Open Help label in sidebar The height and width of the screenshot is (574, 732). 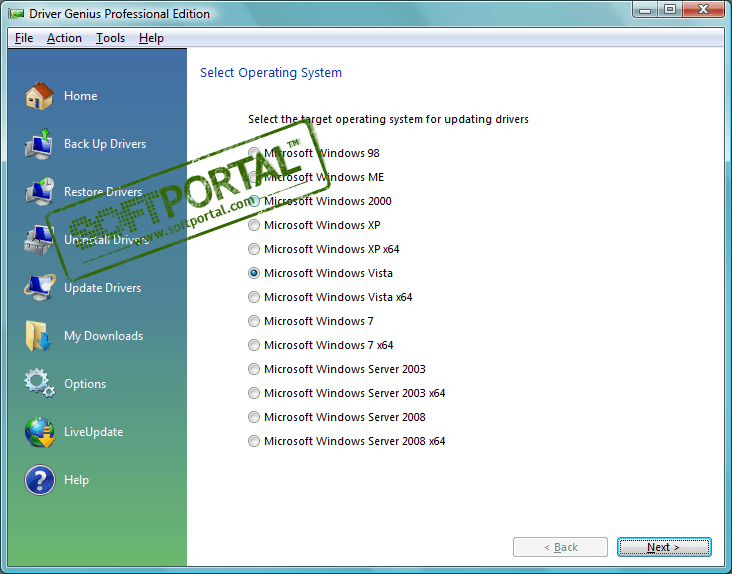point(77,480)
